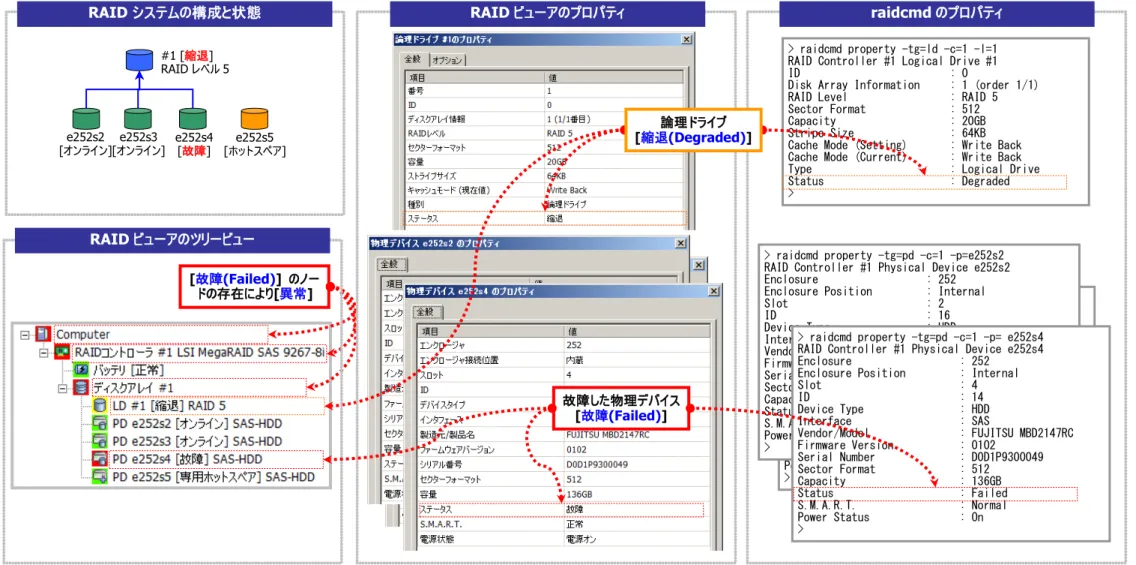Open 全般 tab in e252s4 properties dialog
Screen dimensions: 1136x565
[x=427, y=312]
